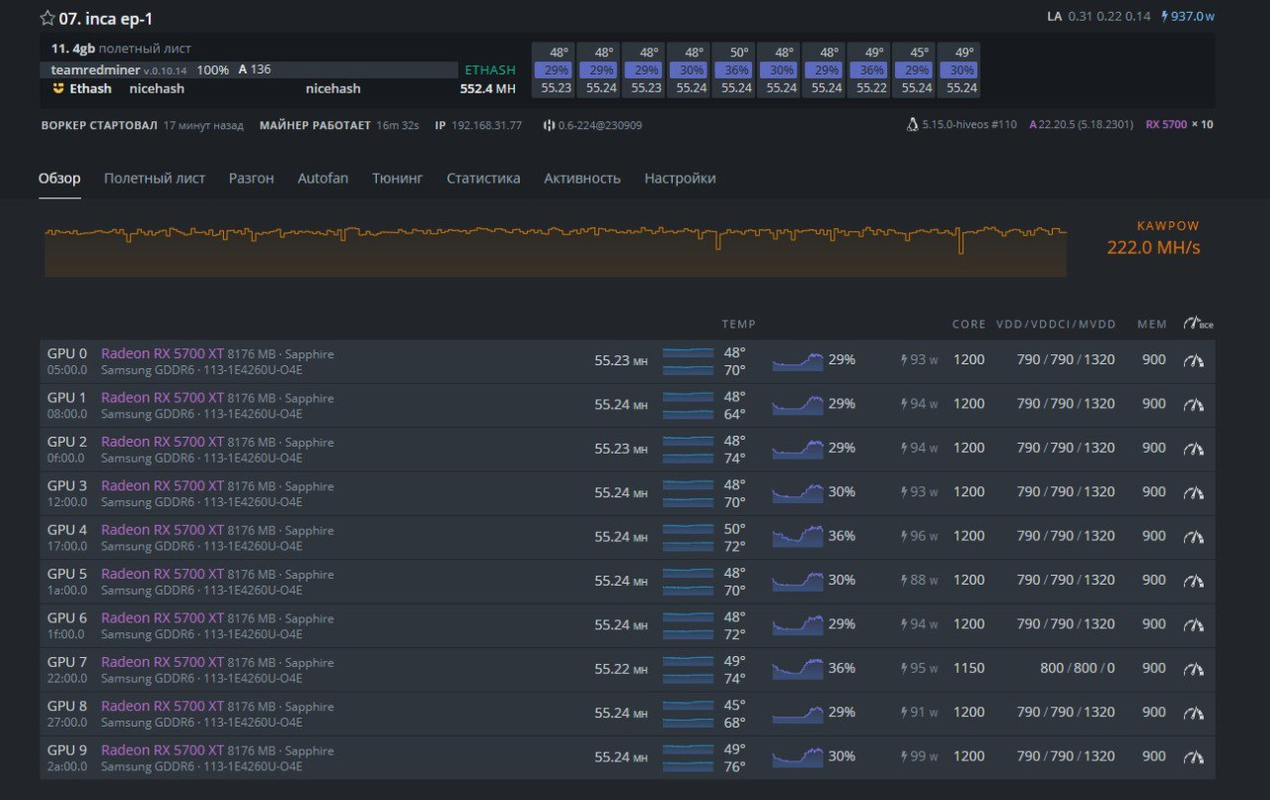1270x800 pixels.
Task: Click the 222.0 MH/s hashrate value
Action: click(x=1153, y=247)
